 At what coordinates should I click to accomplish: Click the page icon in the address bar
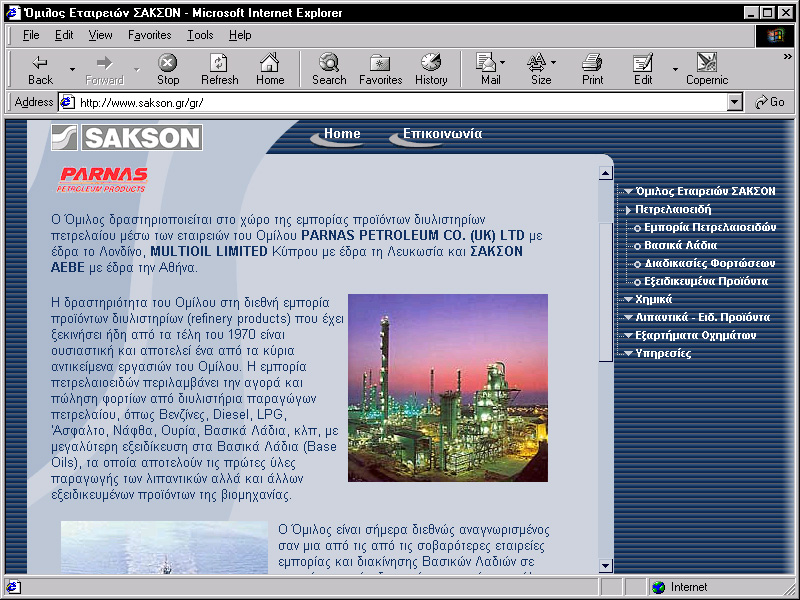coord(67,103)
